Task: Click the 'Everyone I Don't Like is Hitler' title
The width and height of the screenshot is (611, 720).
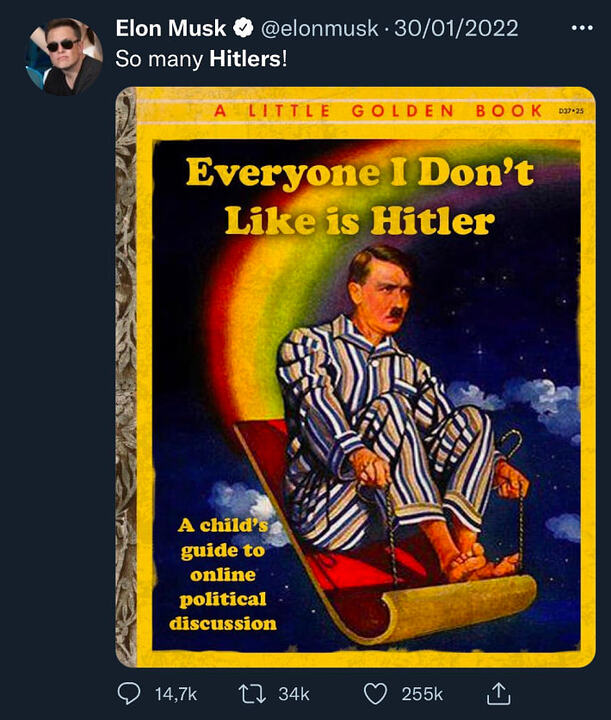Action: 360,197
